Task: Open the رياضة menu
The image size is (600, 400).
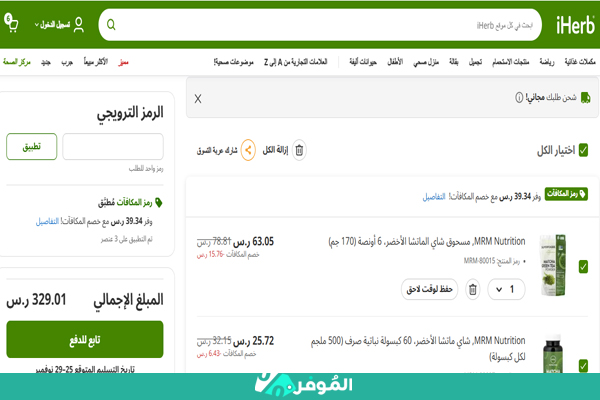Action: pyautogui.click(x=547, y=62)
